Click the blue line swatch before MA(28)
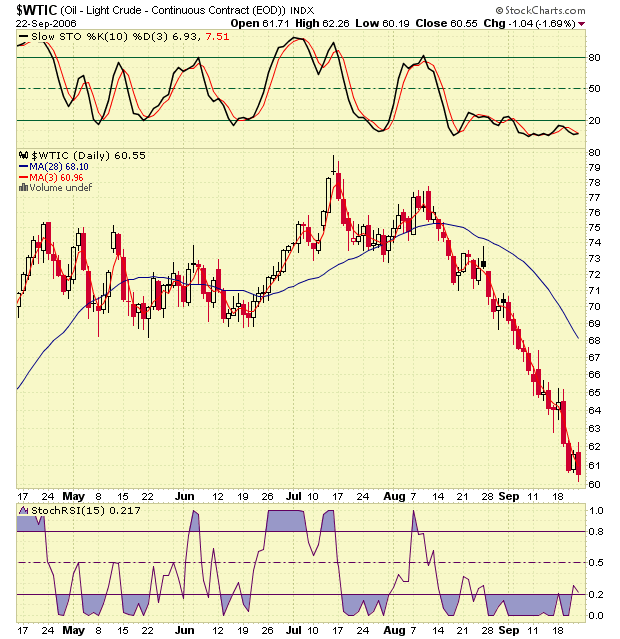The width and height of the screenshot is (620, 639). click(24, 166)
